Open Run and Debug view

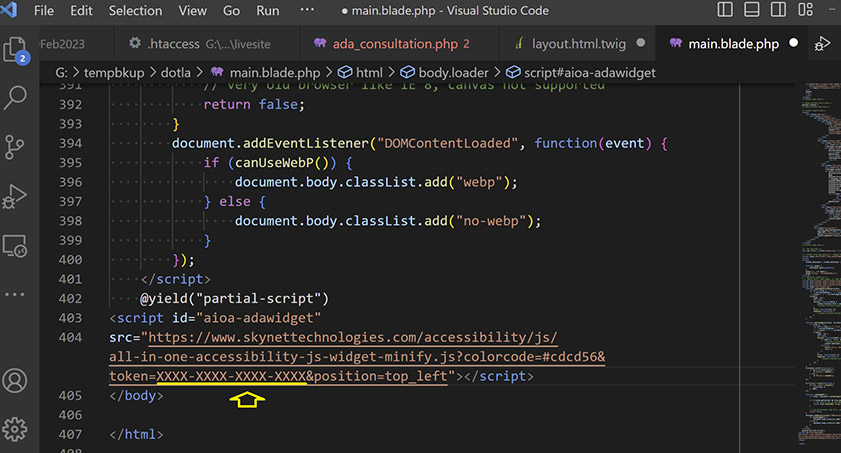tap(15, 195)
